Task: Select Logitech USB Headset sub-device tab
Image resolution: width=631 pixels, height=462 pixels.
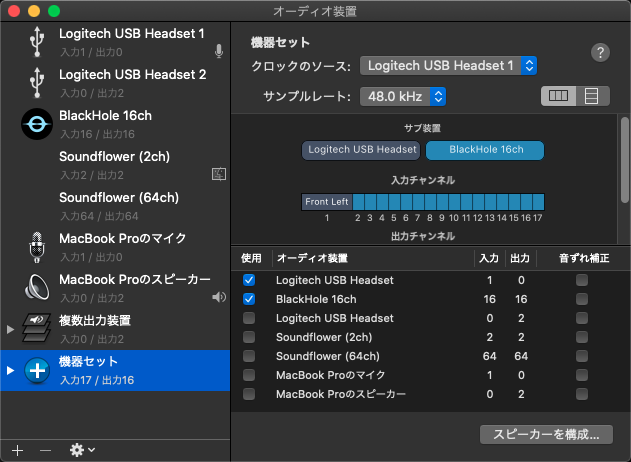Action: tap(361, 150)
